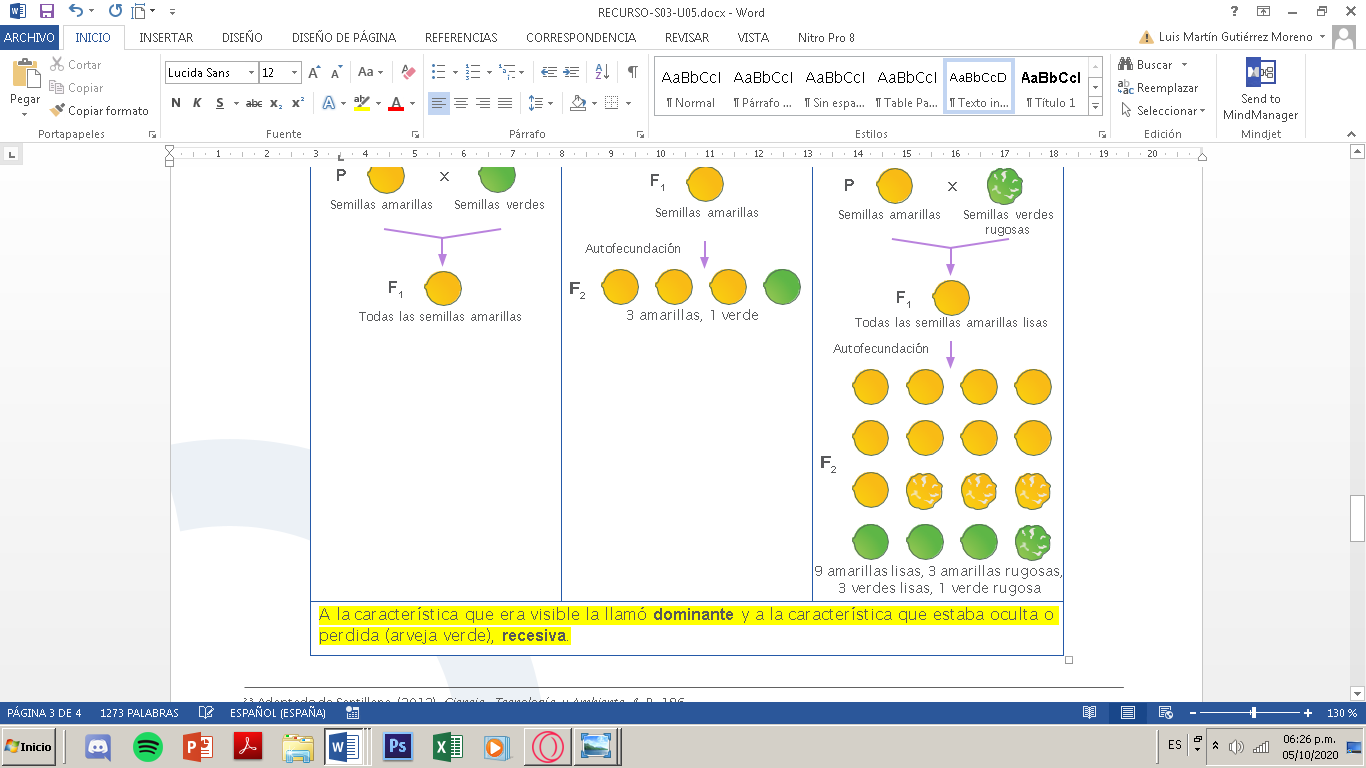The height and width of the screenshot is (768, 1366).
Task: Apply the Título 1 style
Action: pyautogui.click(x=1049, y=88)
